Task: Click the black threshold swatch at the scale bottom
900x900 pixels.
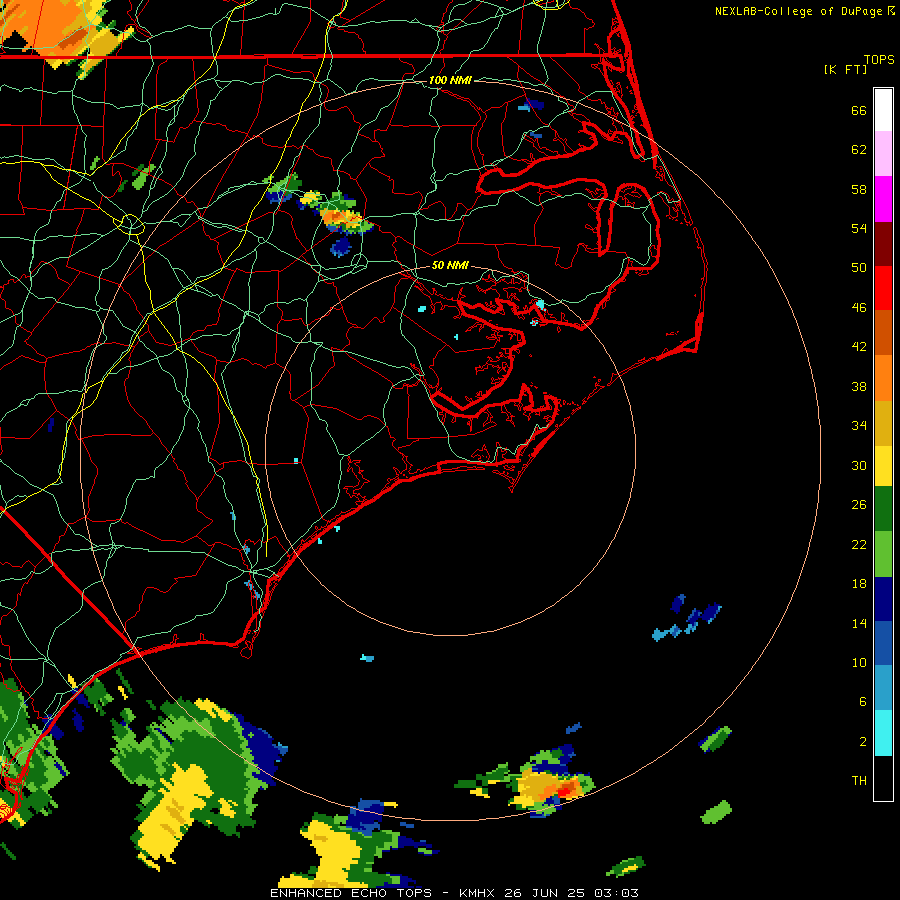Action: click(883, 778)
